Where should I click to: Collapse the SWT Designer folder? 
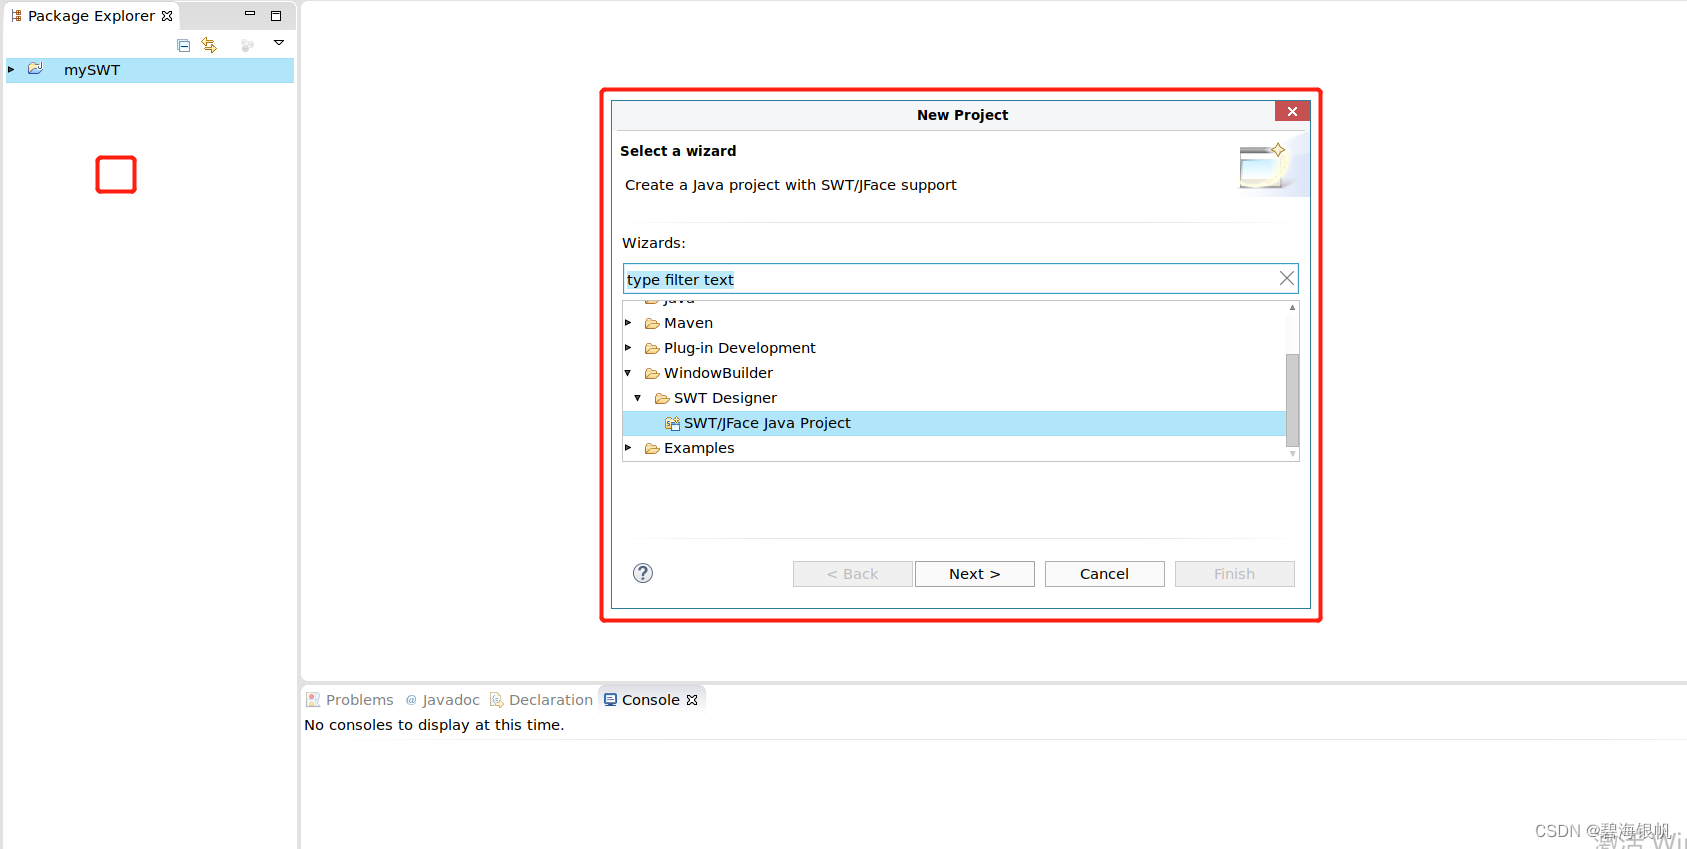click(638, 398)
